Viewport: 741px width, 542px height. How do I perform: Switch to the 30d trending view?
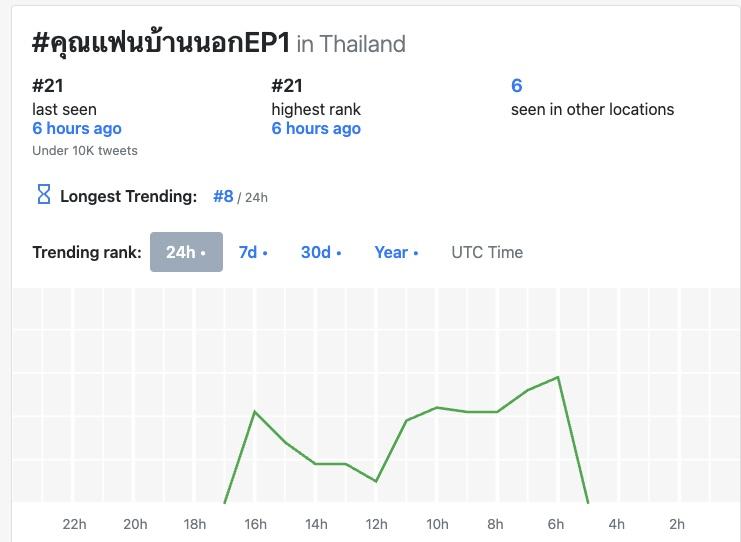[x=320, y=252]
